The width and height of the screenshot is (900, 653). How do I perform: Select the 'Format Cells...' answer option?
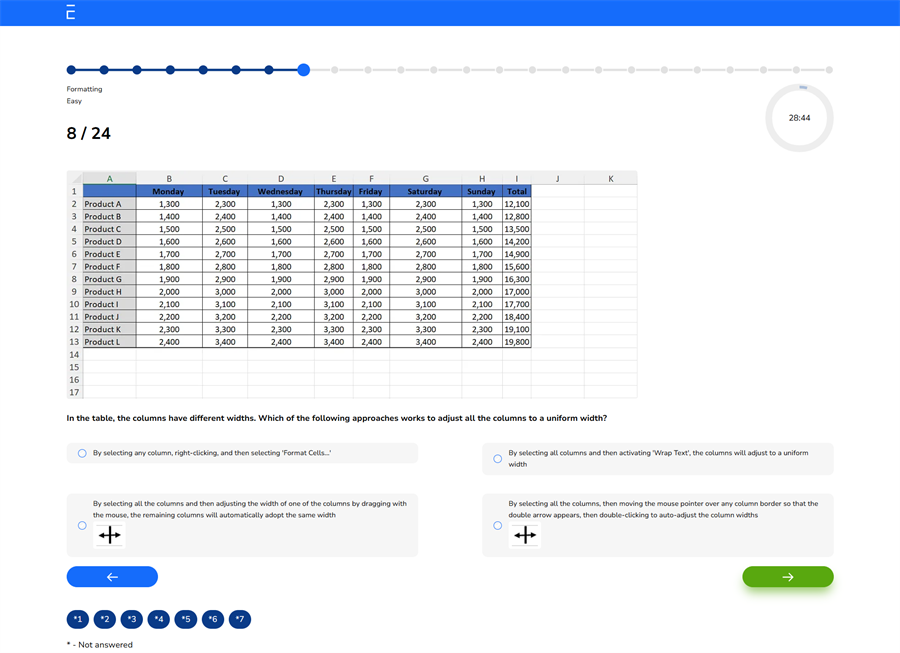[82, 453]
